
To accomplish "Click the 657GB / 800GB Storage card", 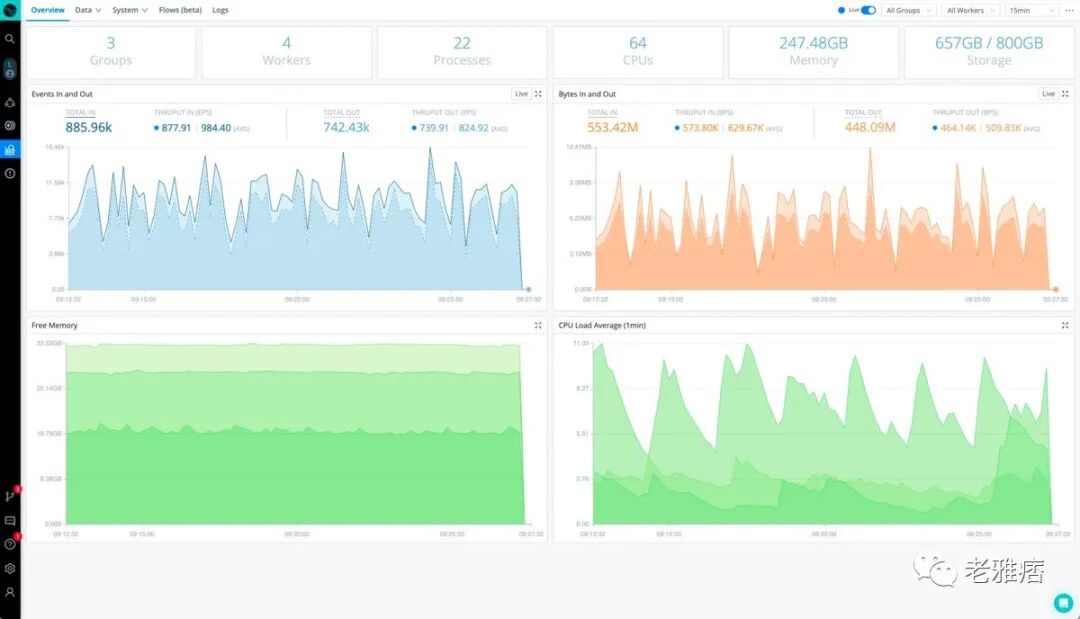I will coord(989,52).
